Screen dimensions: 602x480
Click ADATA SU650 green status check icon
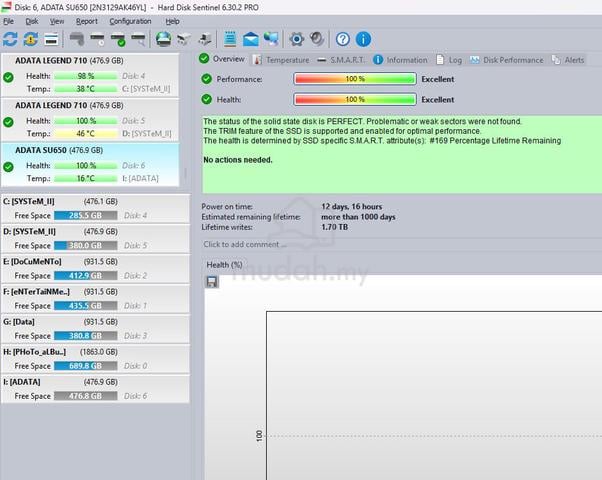(x=8, y=167)
